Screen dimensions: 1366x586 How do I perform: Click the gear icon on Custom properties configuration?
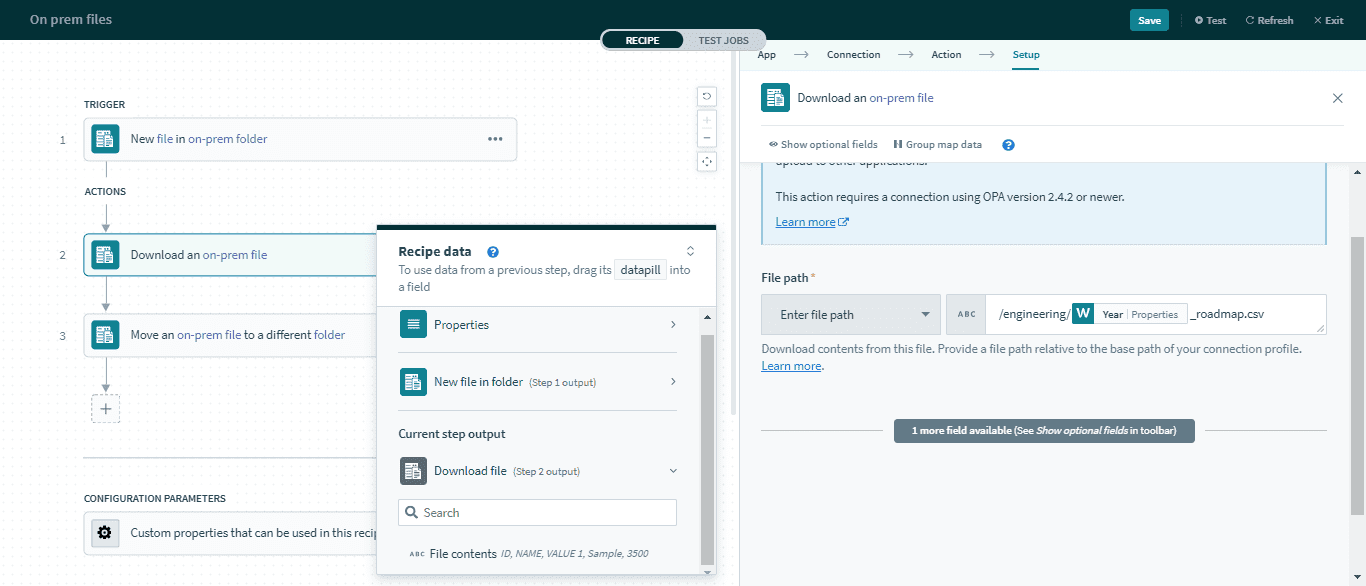click(x=105, y=533)
